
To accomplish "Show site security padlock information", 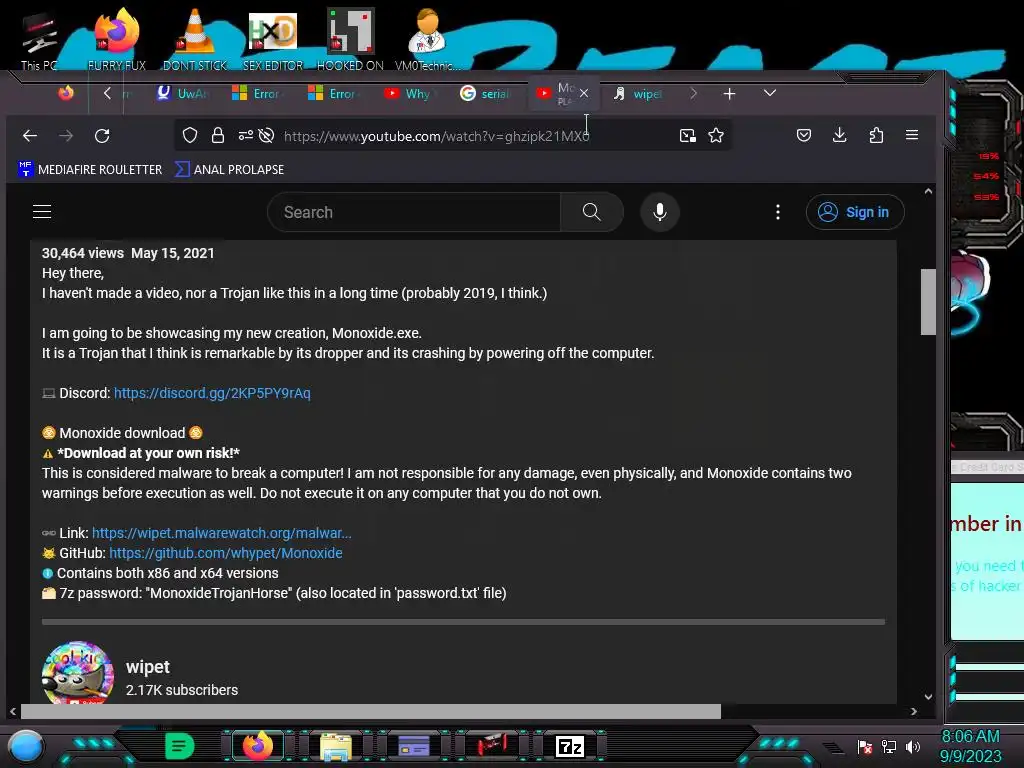I will (x=217, y=135).
